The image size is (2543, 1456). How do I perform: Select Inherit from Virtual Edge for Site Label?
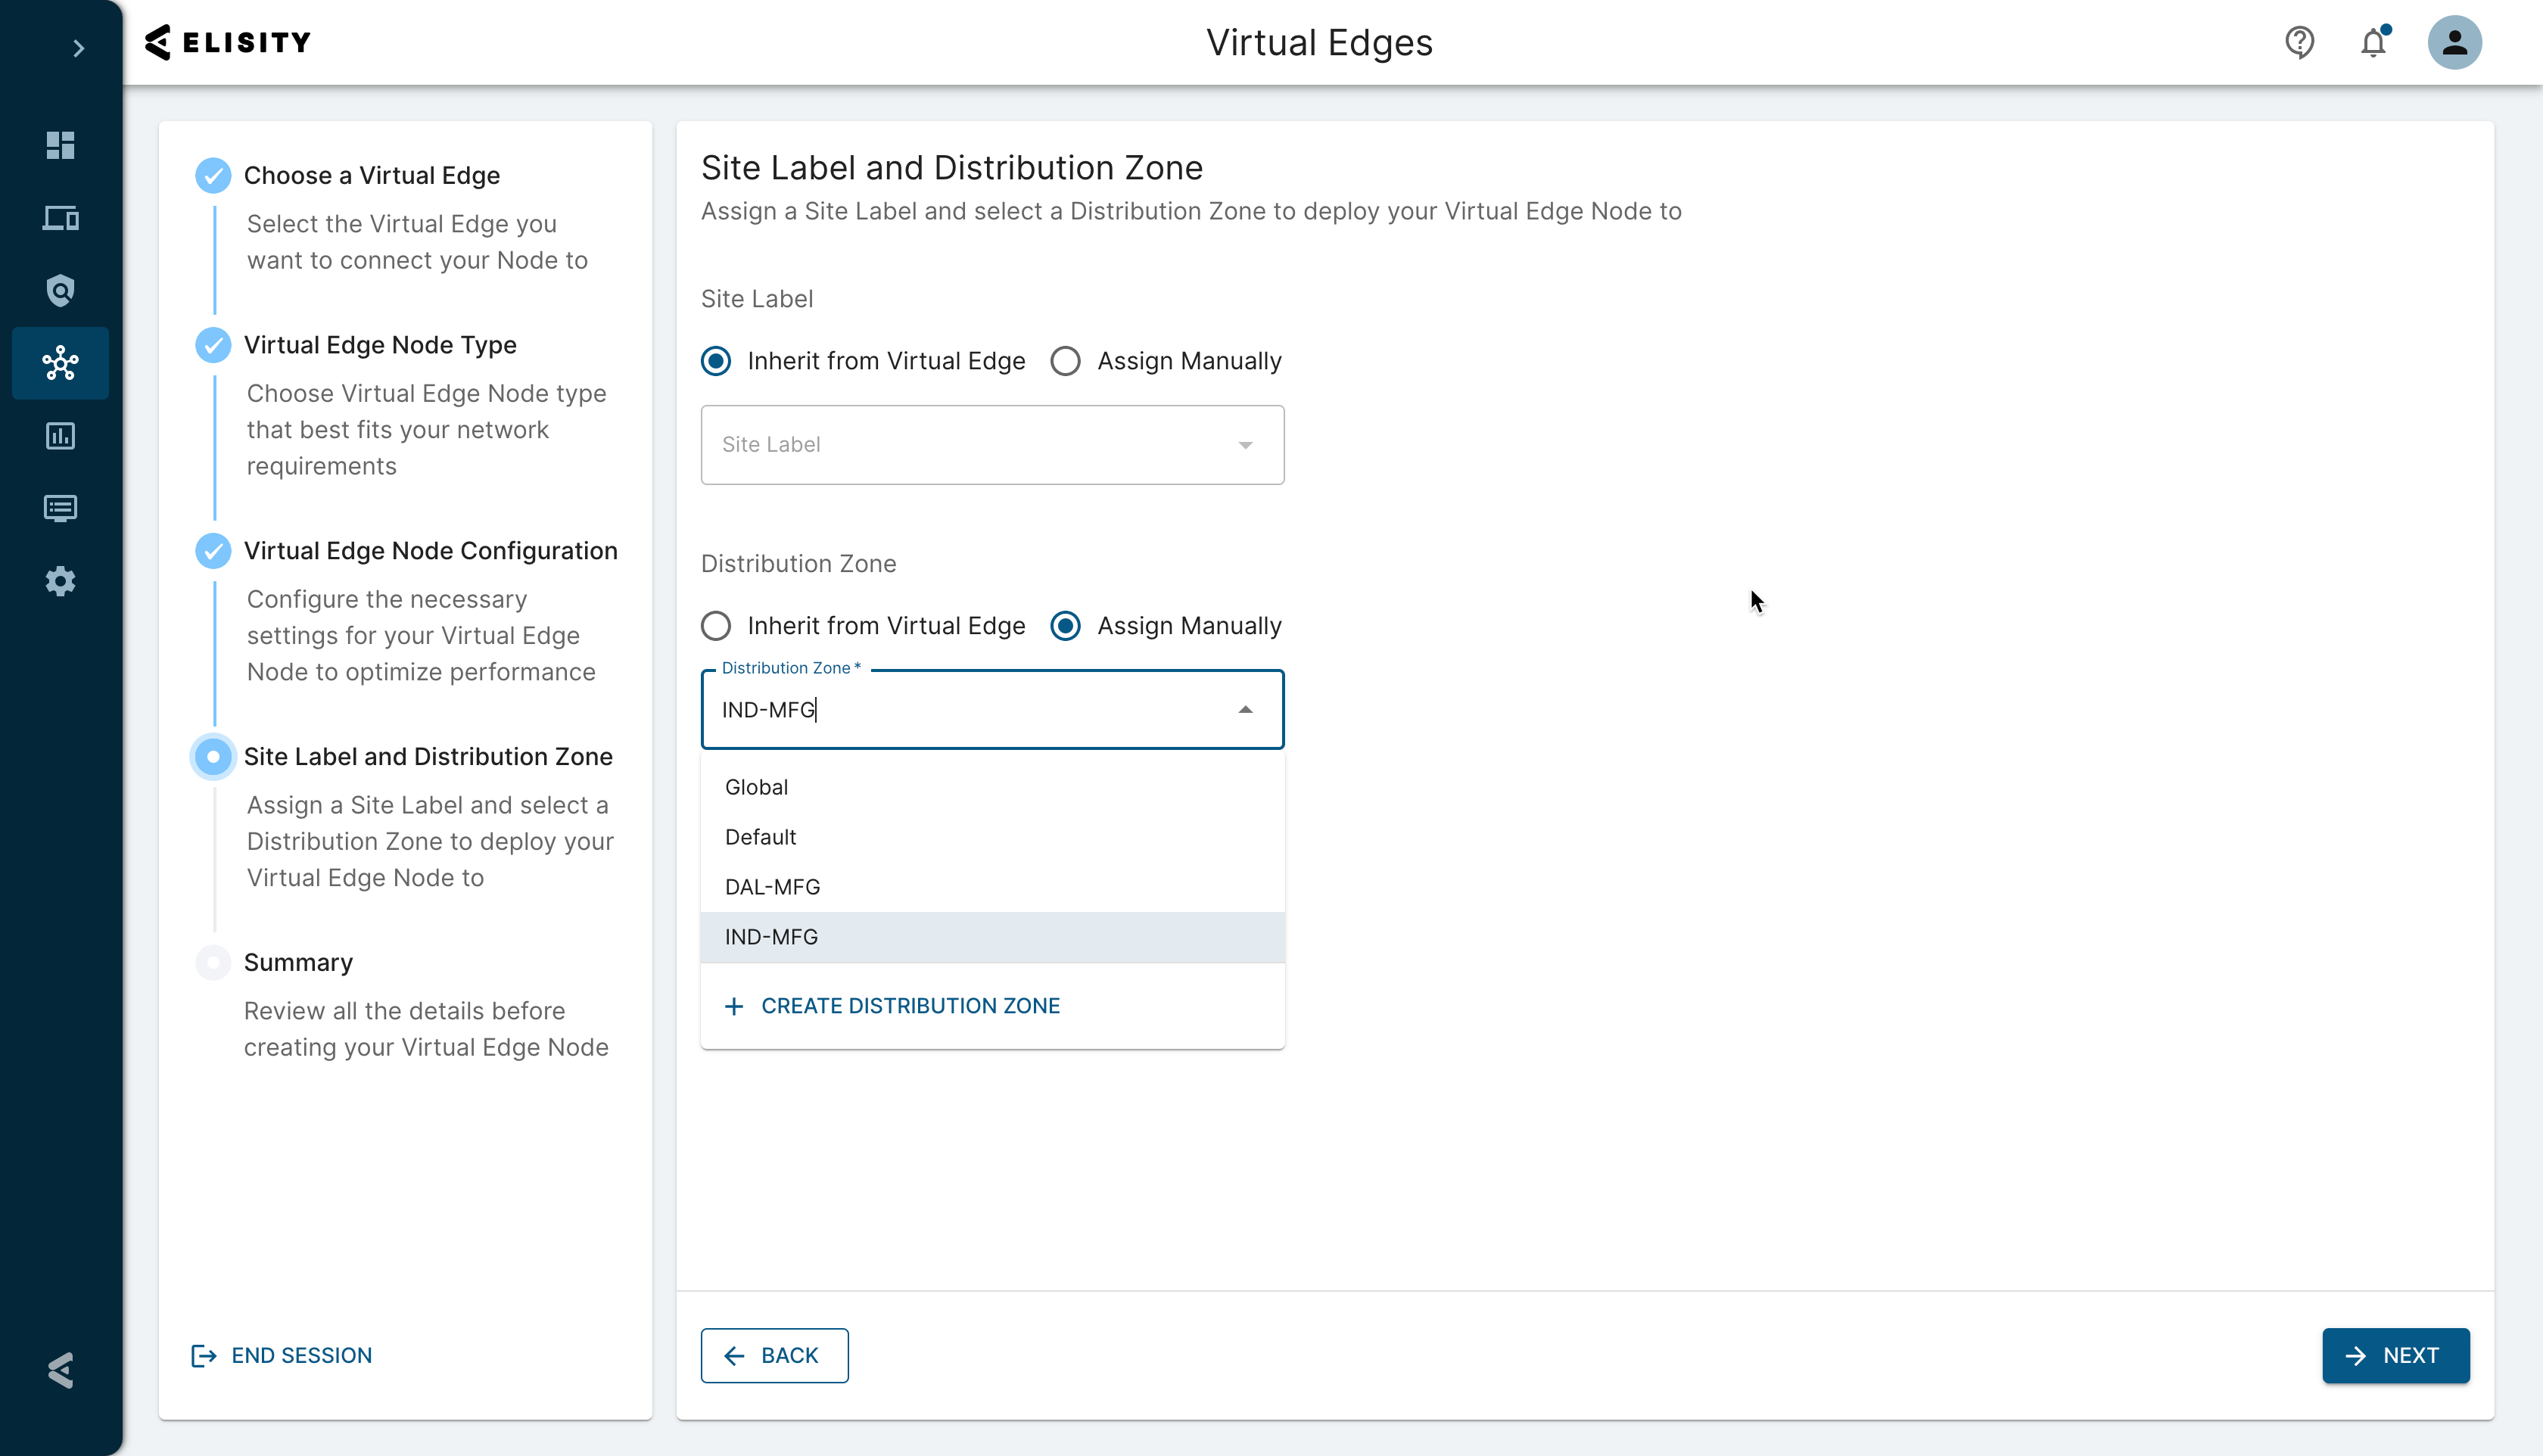(716, 361)
